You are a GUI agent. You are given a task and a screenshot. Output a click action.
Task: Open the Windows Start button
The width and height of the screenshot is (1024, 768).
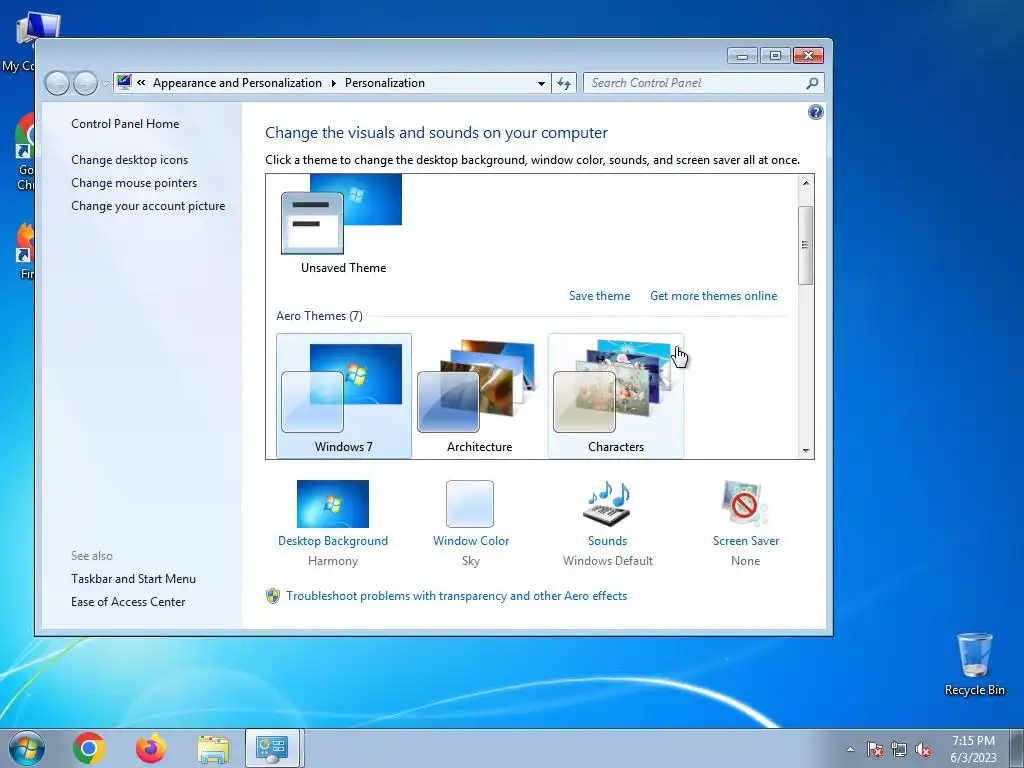click(x=27, y=748)
